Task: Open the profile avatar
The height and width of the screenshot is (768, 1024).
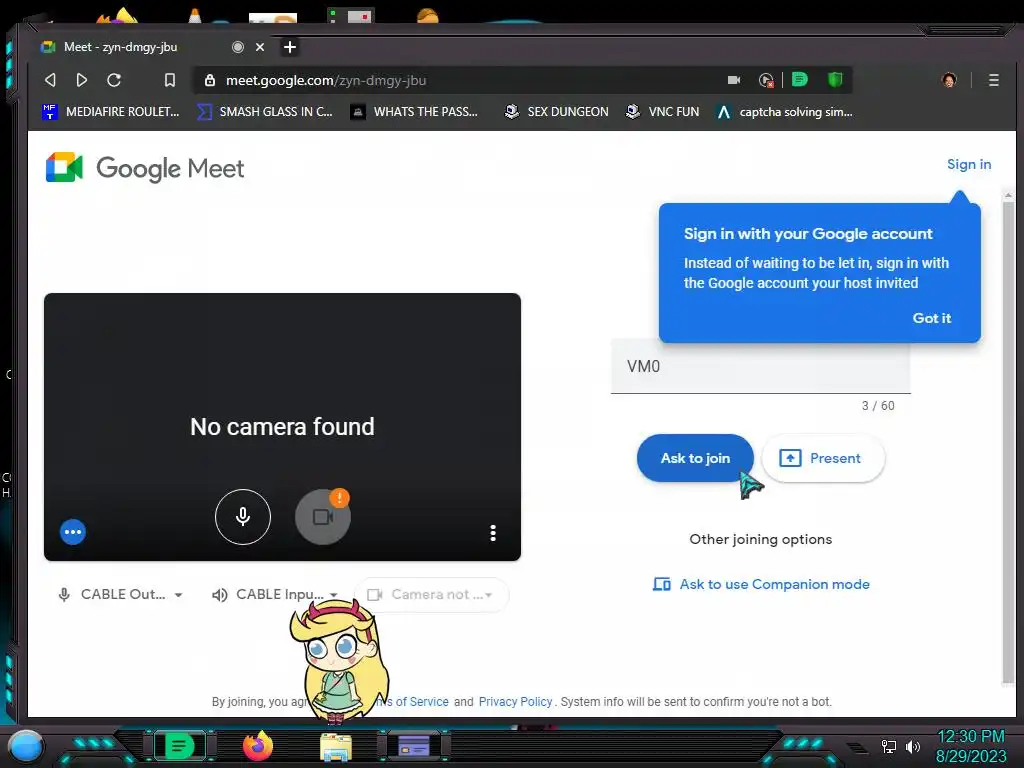Action: point(949,80)
